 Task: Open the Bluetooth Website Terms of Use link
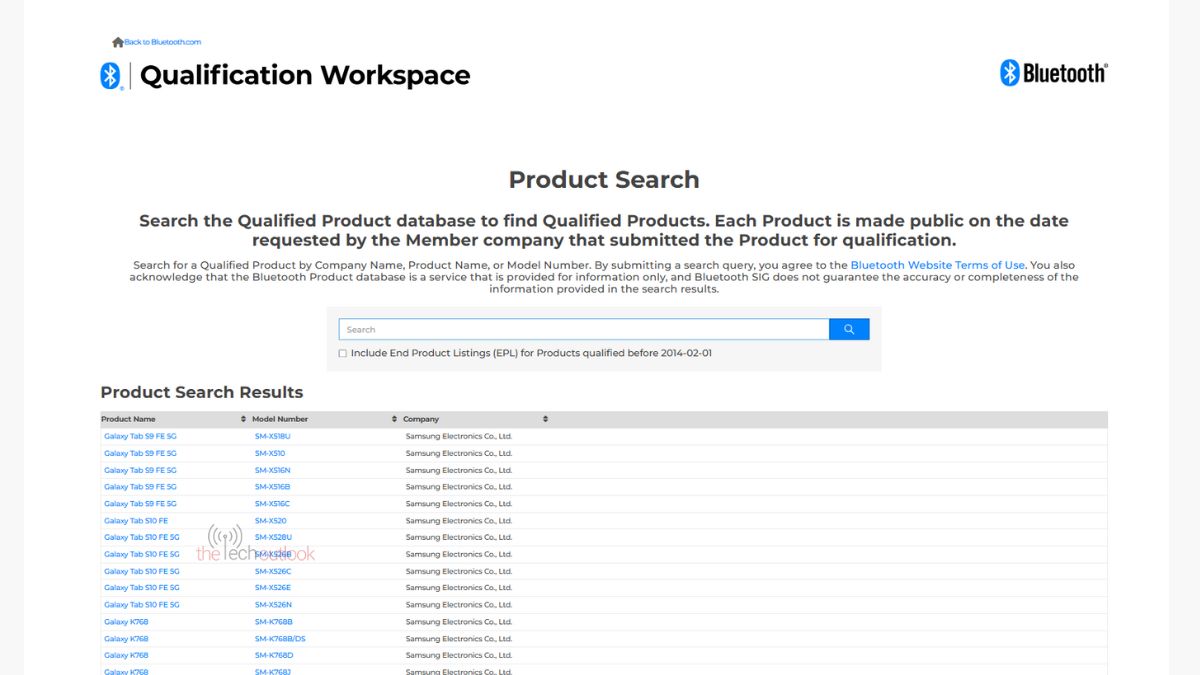pyautogui.click(x=937, y=265)
